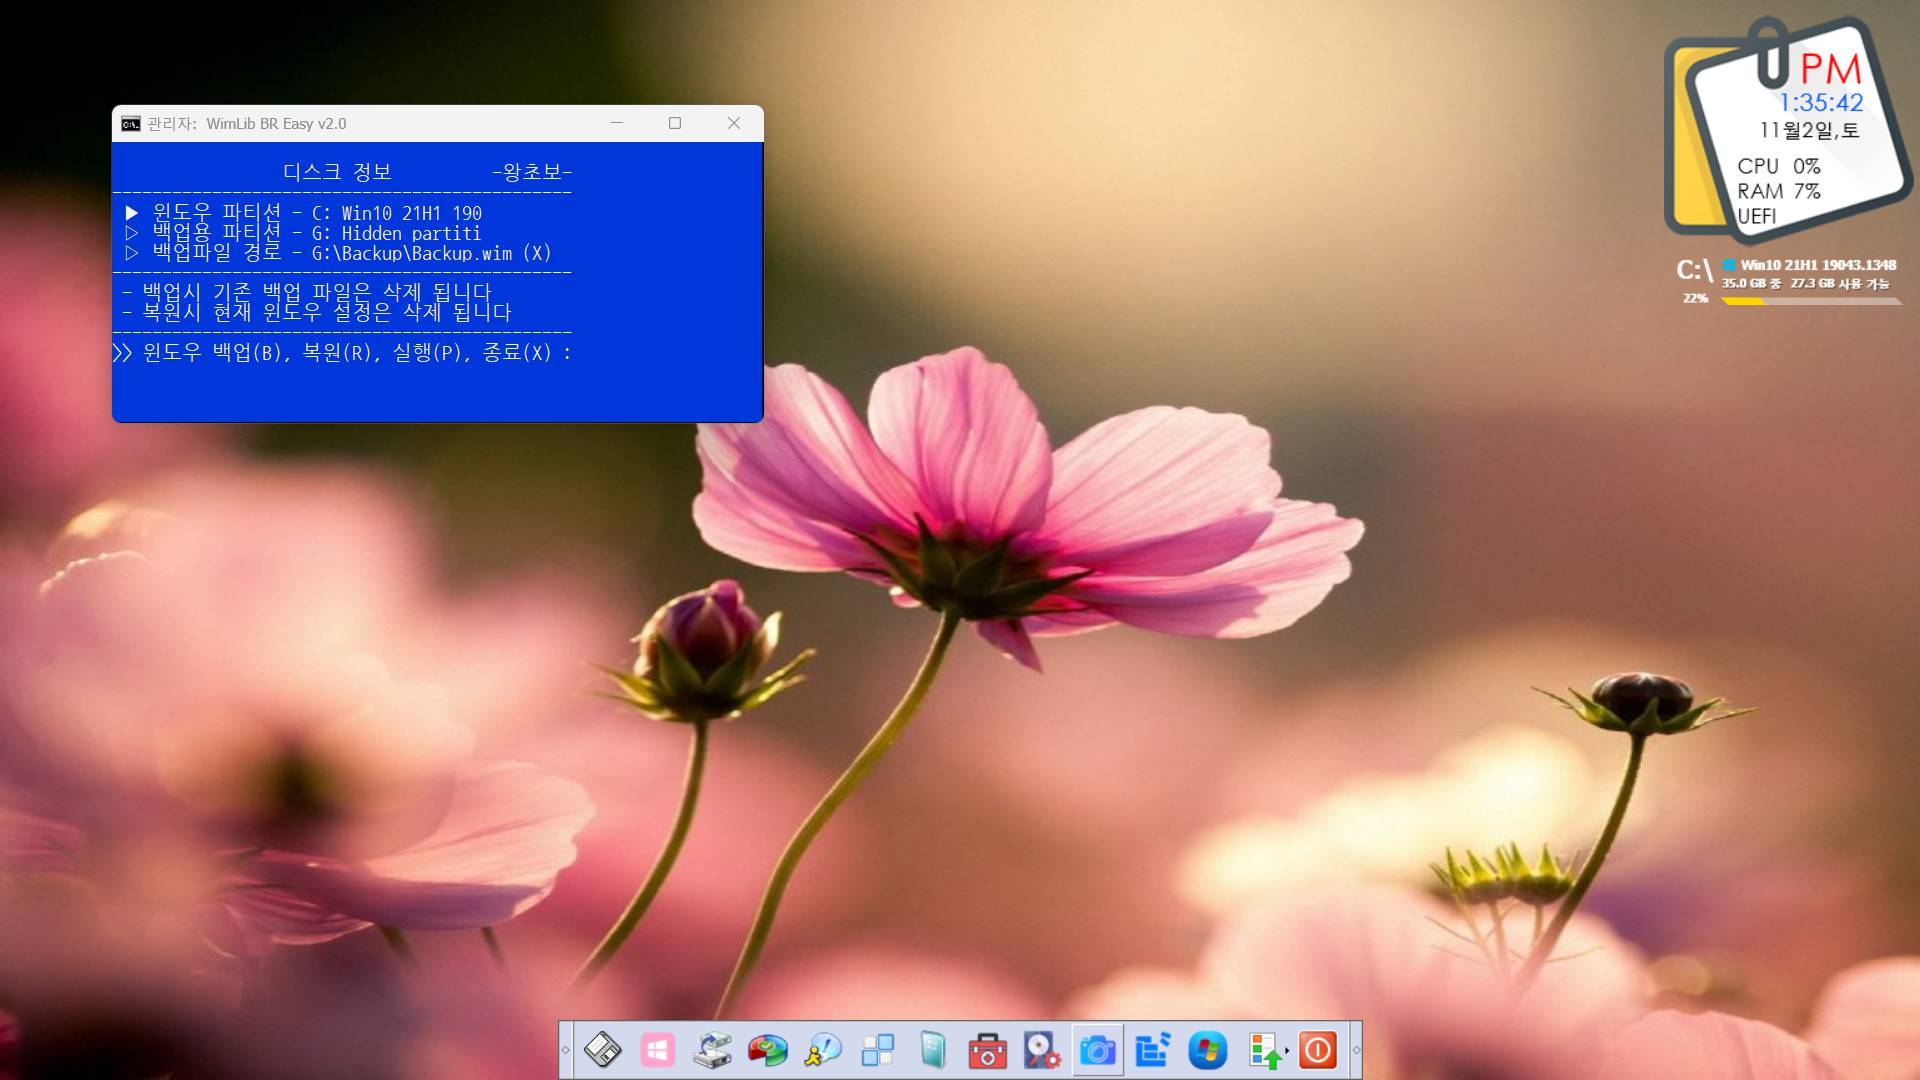
Task: Click the RAM 7% reading on widget
Action: pos(1779,191)
